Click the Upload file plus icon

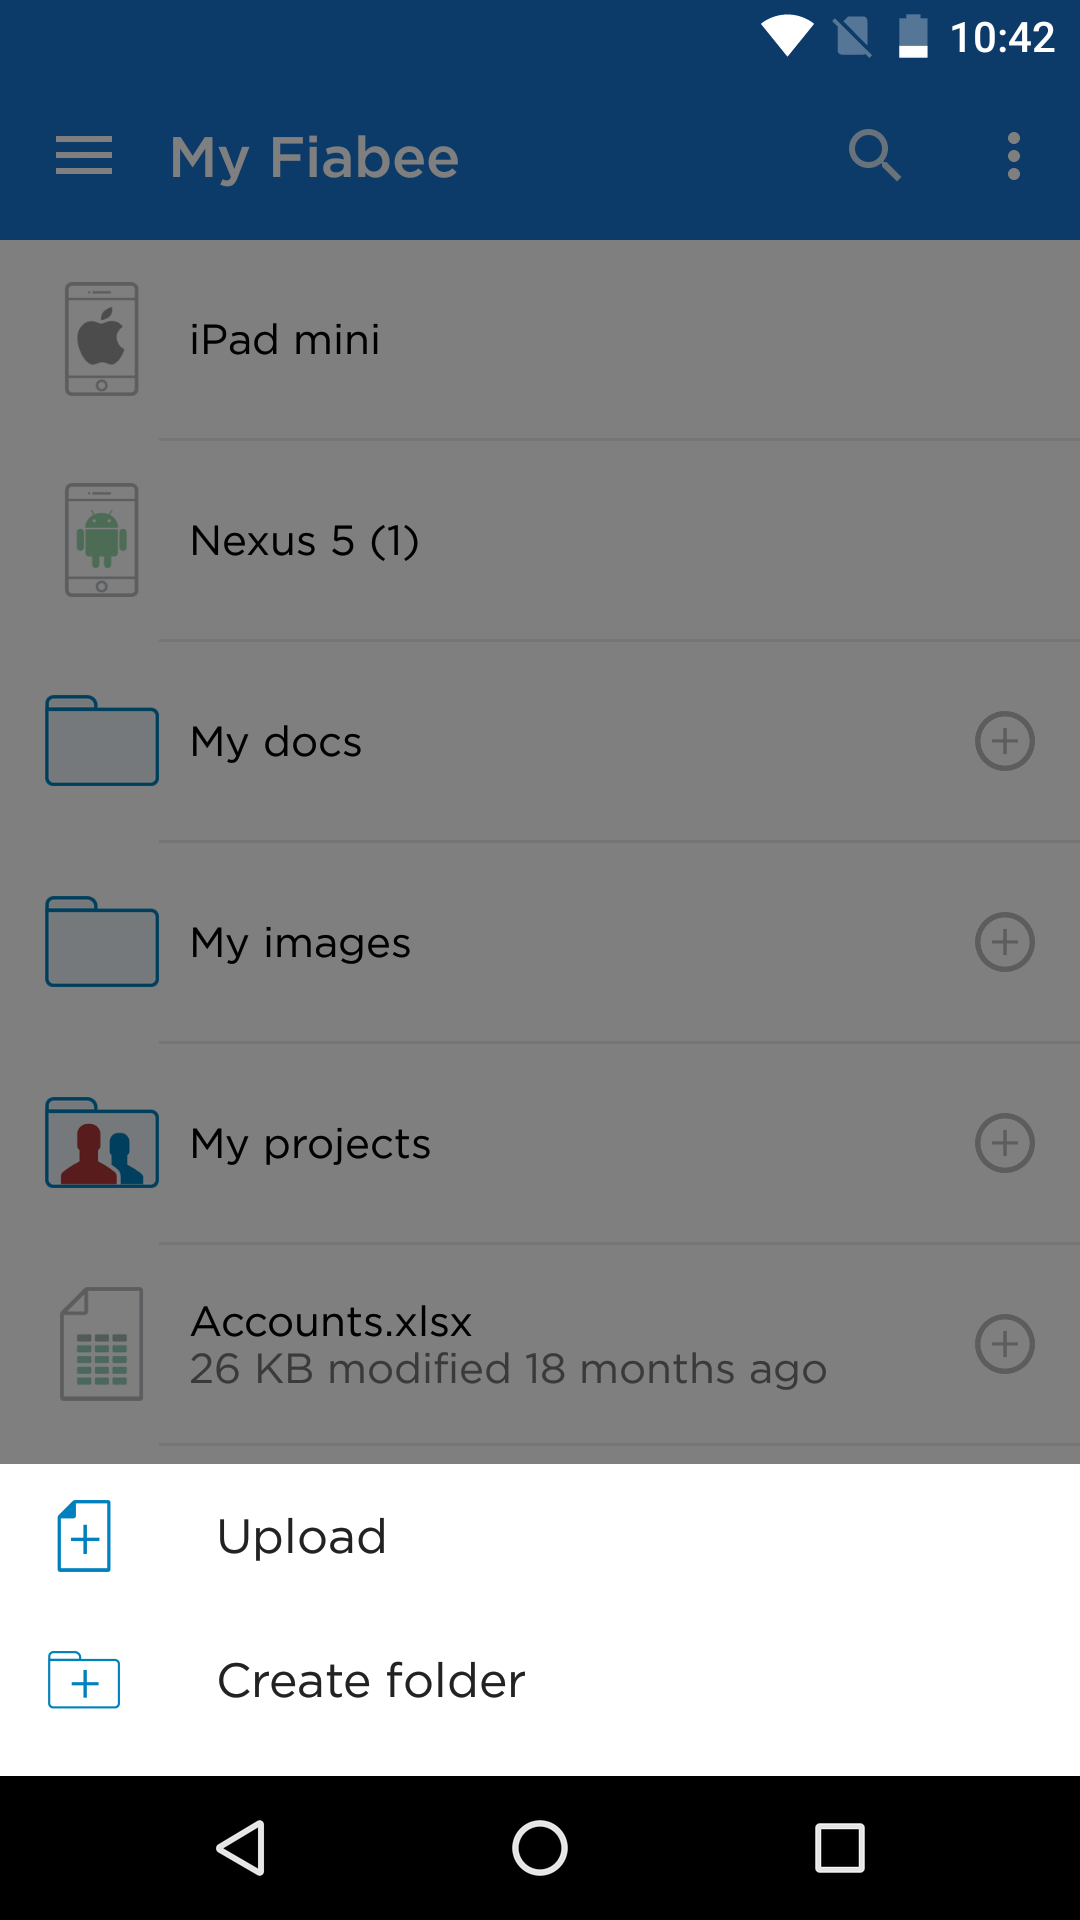pyautogui.click(x=85, y=1537)
